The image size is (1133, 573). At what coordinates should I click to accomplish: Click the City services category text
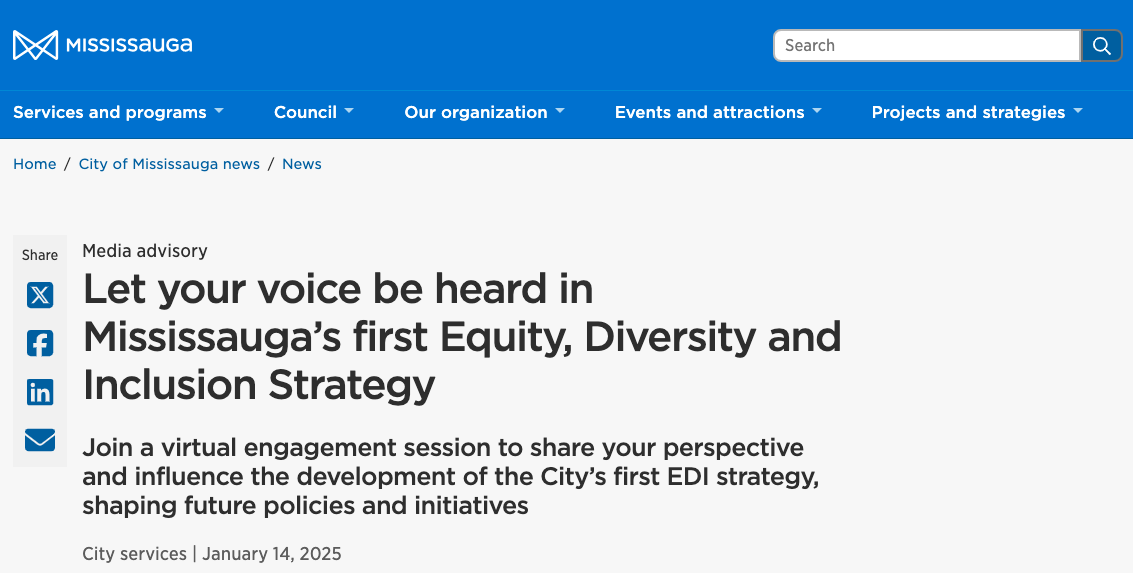pyautogui.click(x=134, y=553)
